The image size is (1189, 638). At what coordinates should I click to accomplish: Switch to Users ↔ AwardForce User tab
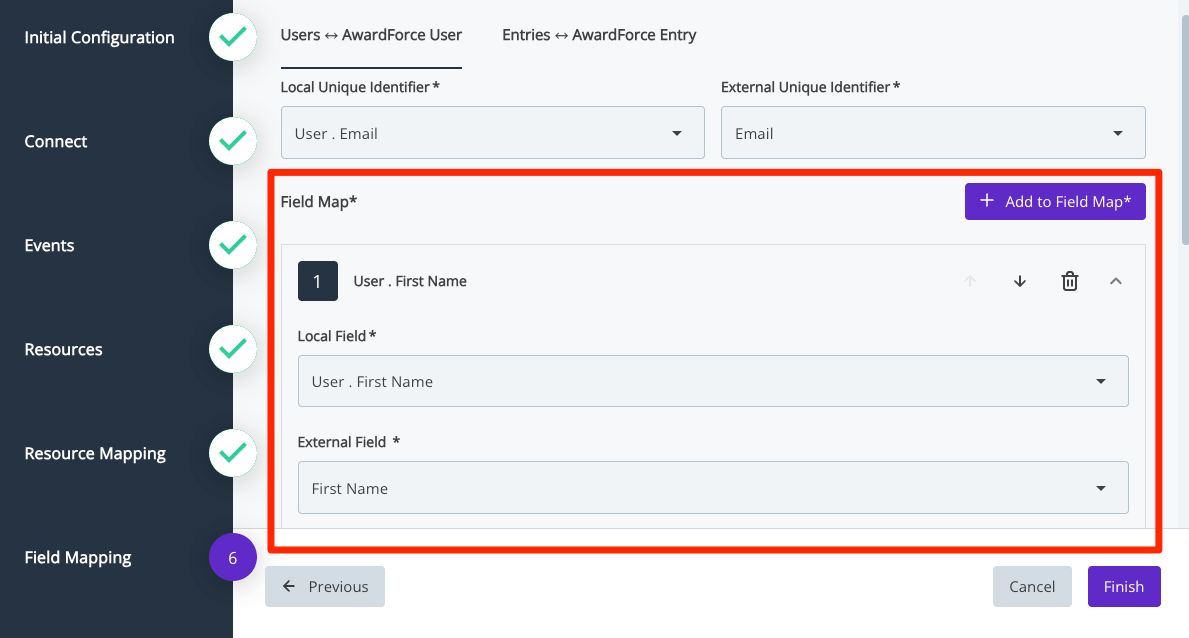pos(371,35)
